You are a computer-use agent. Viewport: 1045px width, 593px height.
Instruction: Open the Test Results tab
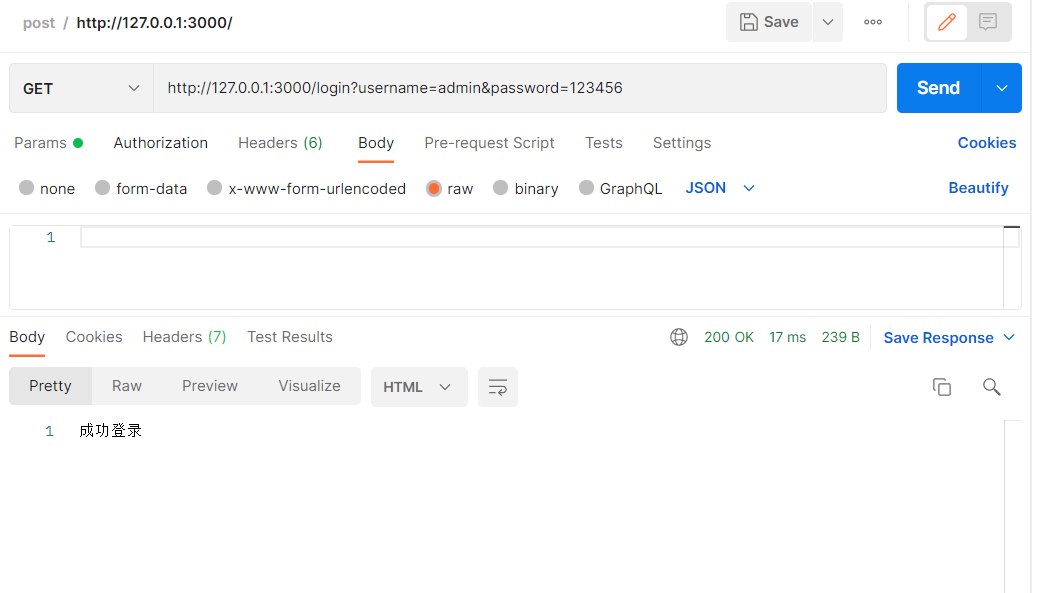pos(290,337)
